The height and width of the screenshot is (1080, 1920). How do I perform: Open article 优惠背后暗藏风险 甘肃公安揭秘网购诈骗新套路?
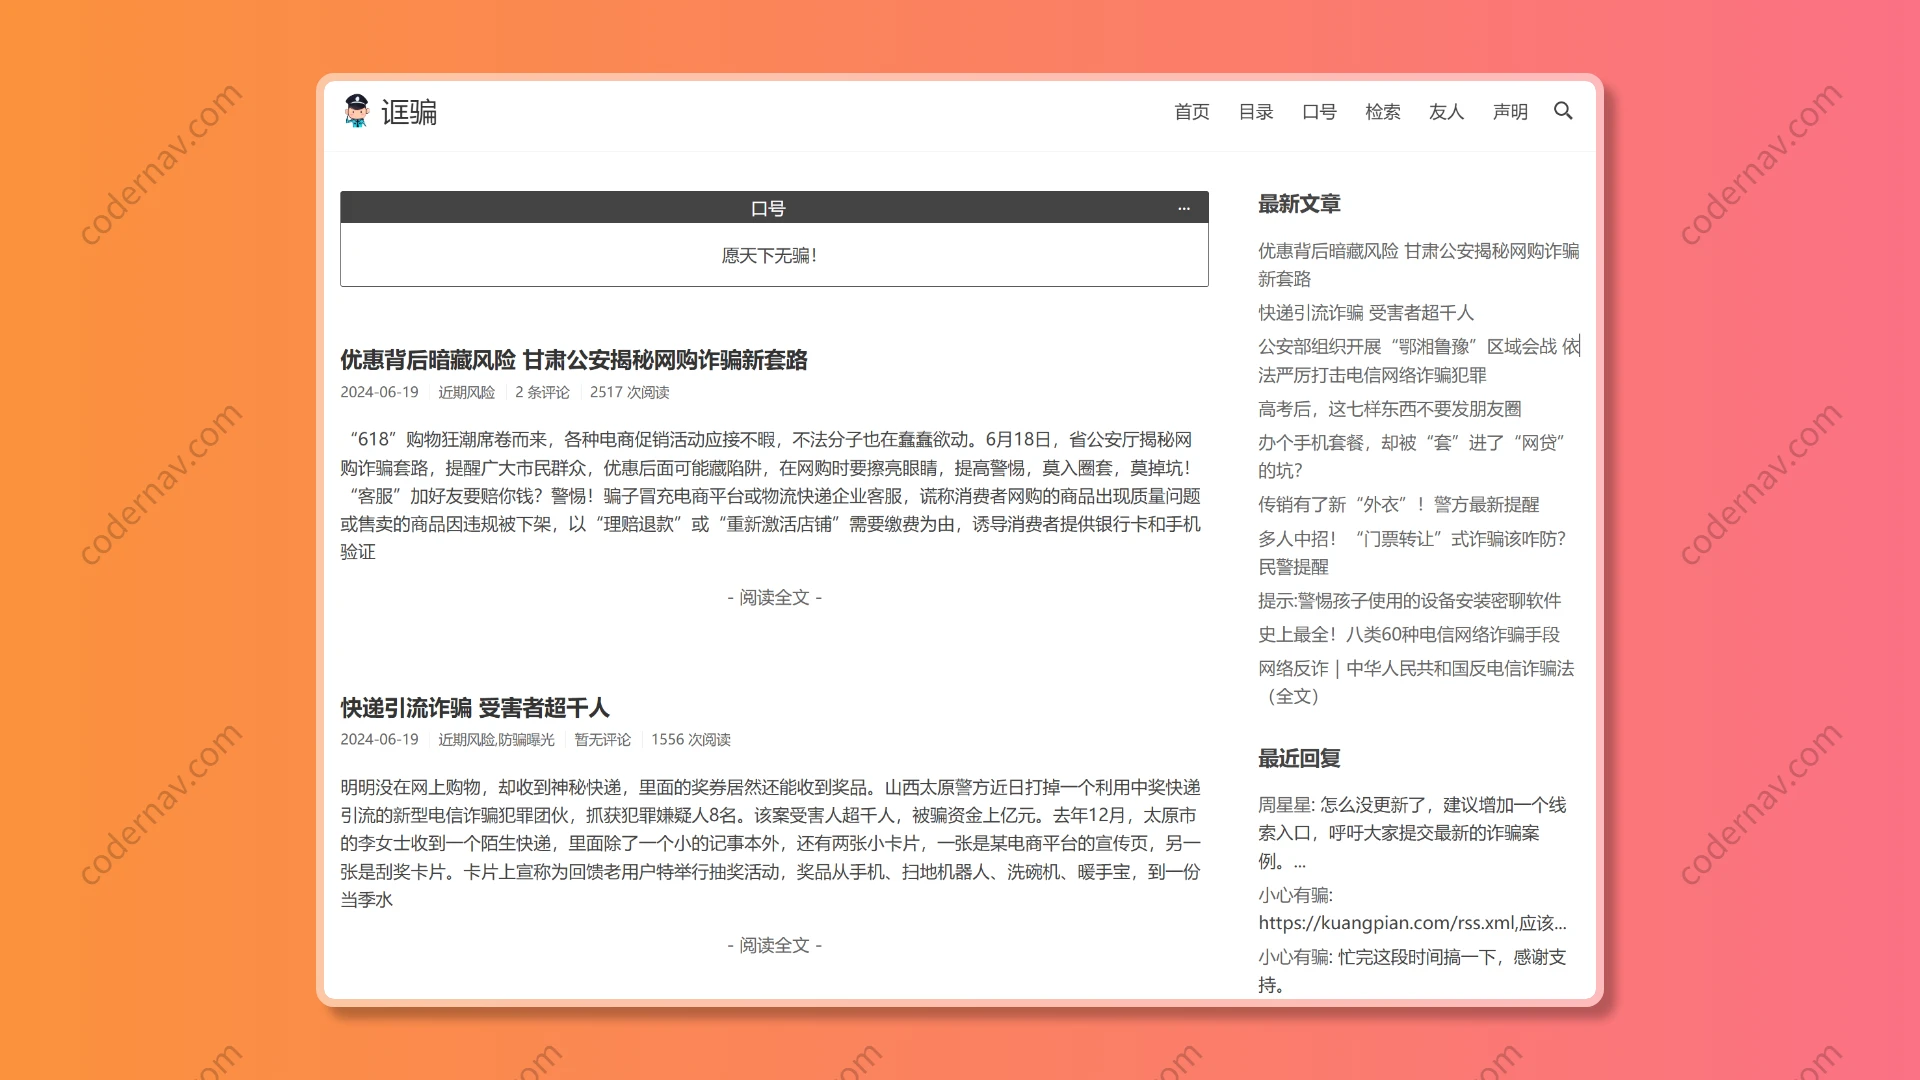pyautogui.click(x=575, y=361)
